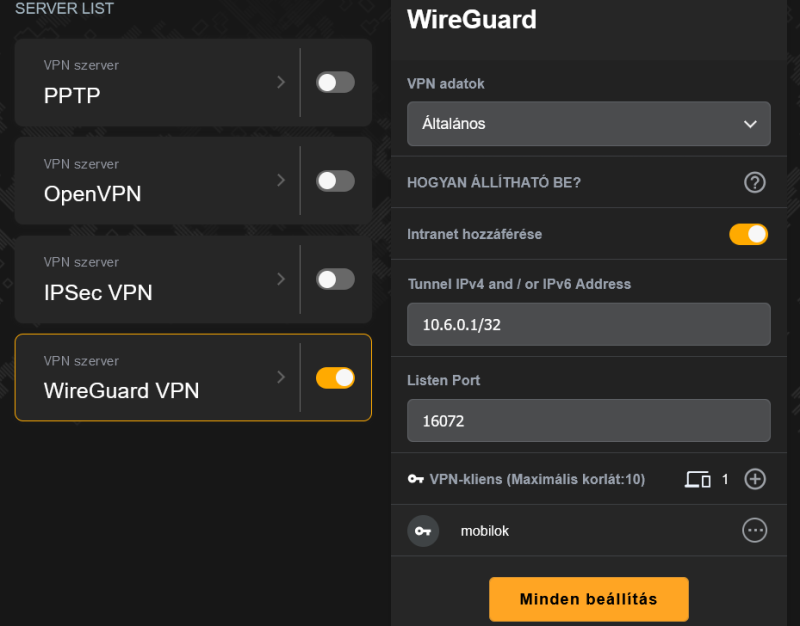Screen dimensions: 800x626
Task: Click the Minden beállítás button
Action: (x=589, y=599)
